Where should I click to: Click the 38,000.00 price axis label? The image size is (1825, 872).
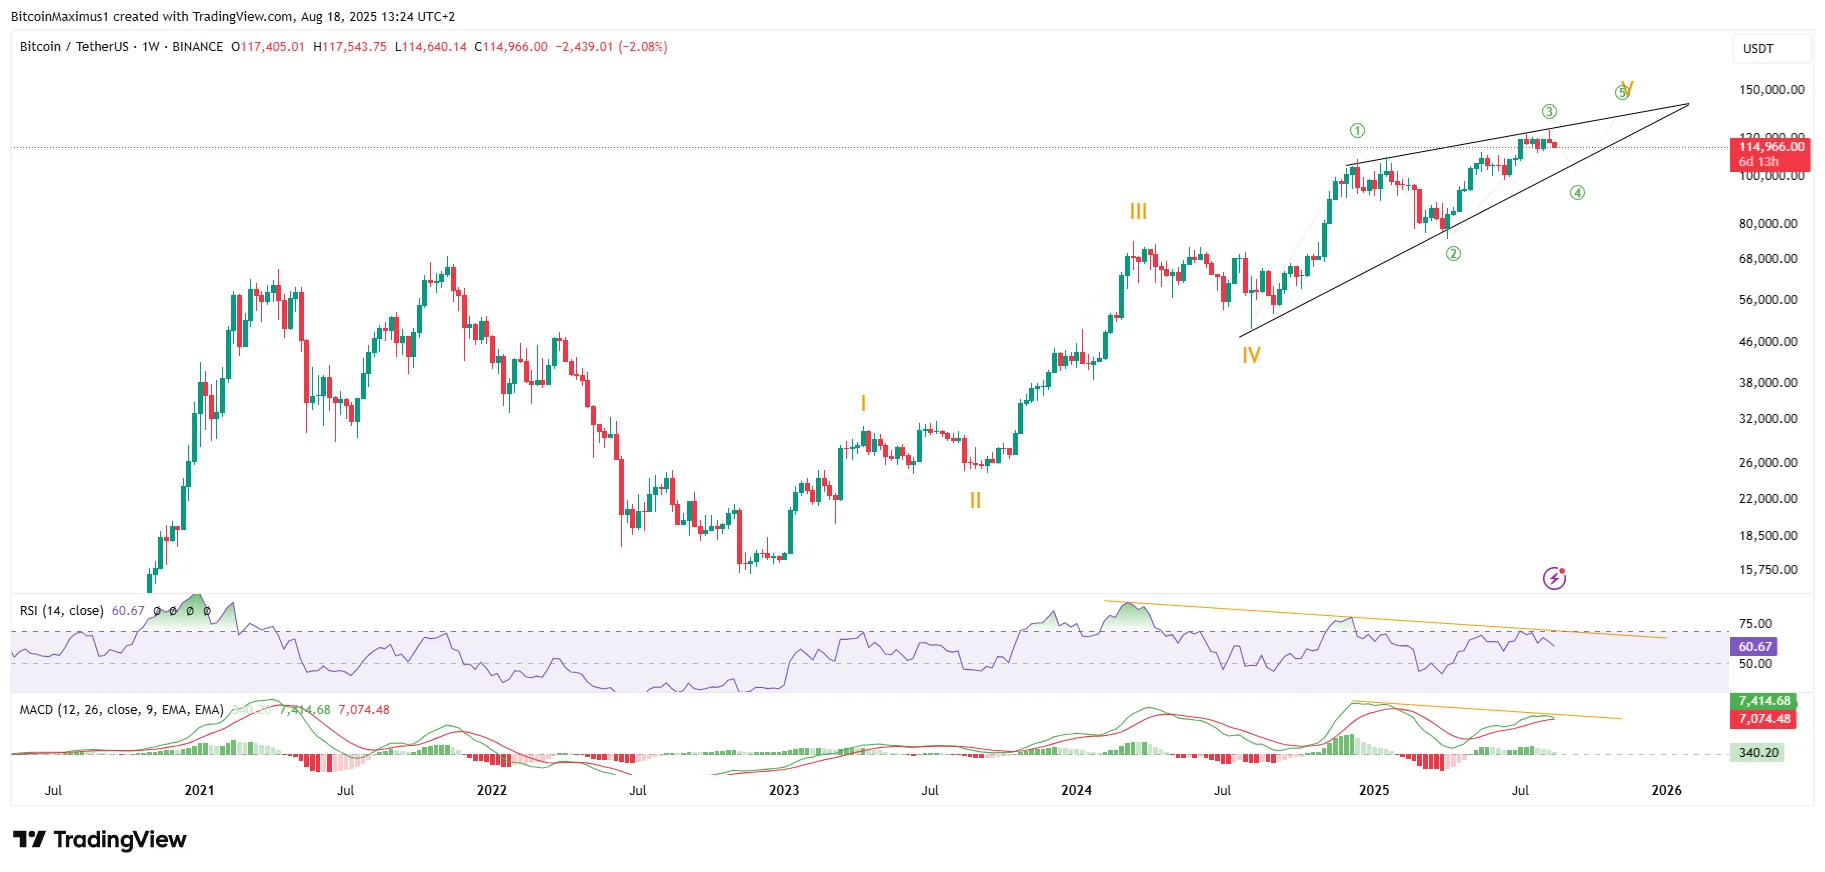(x=1768, y=383)
